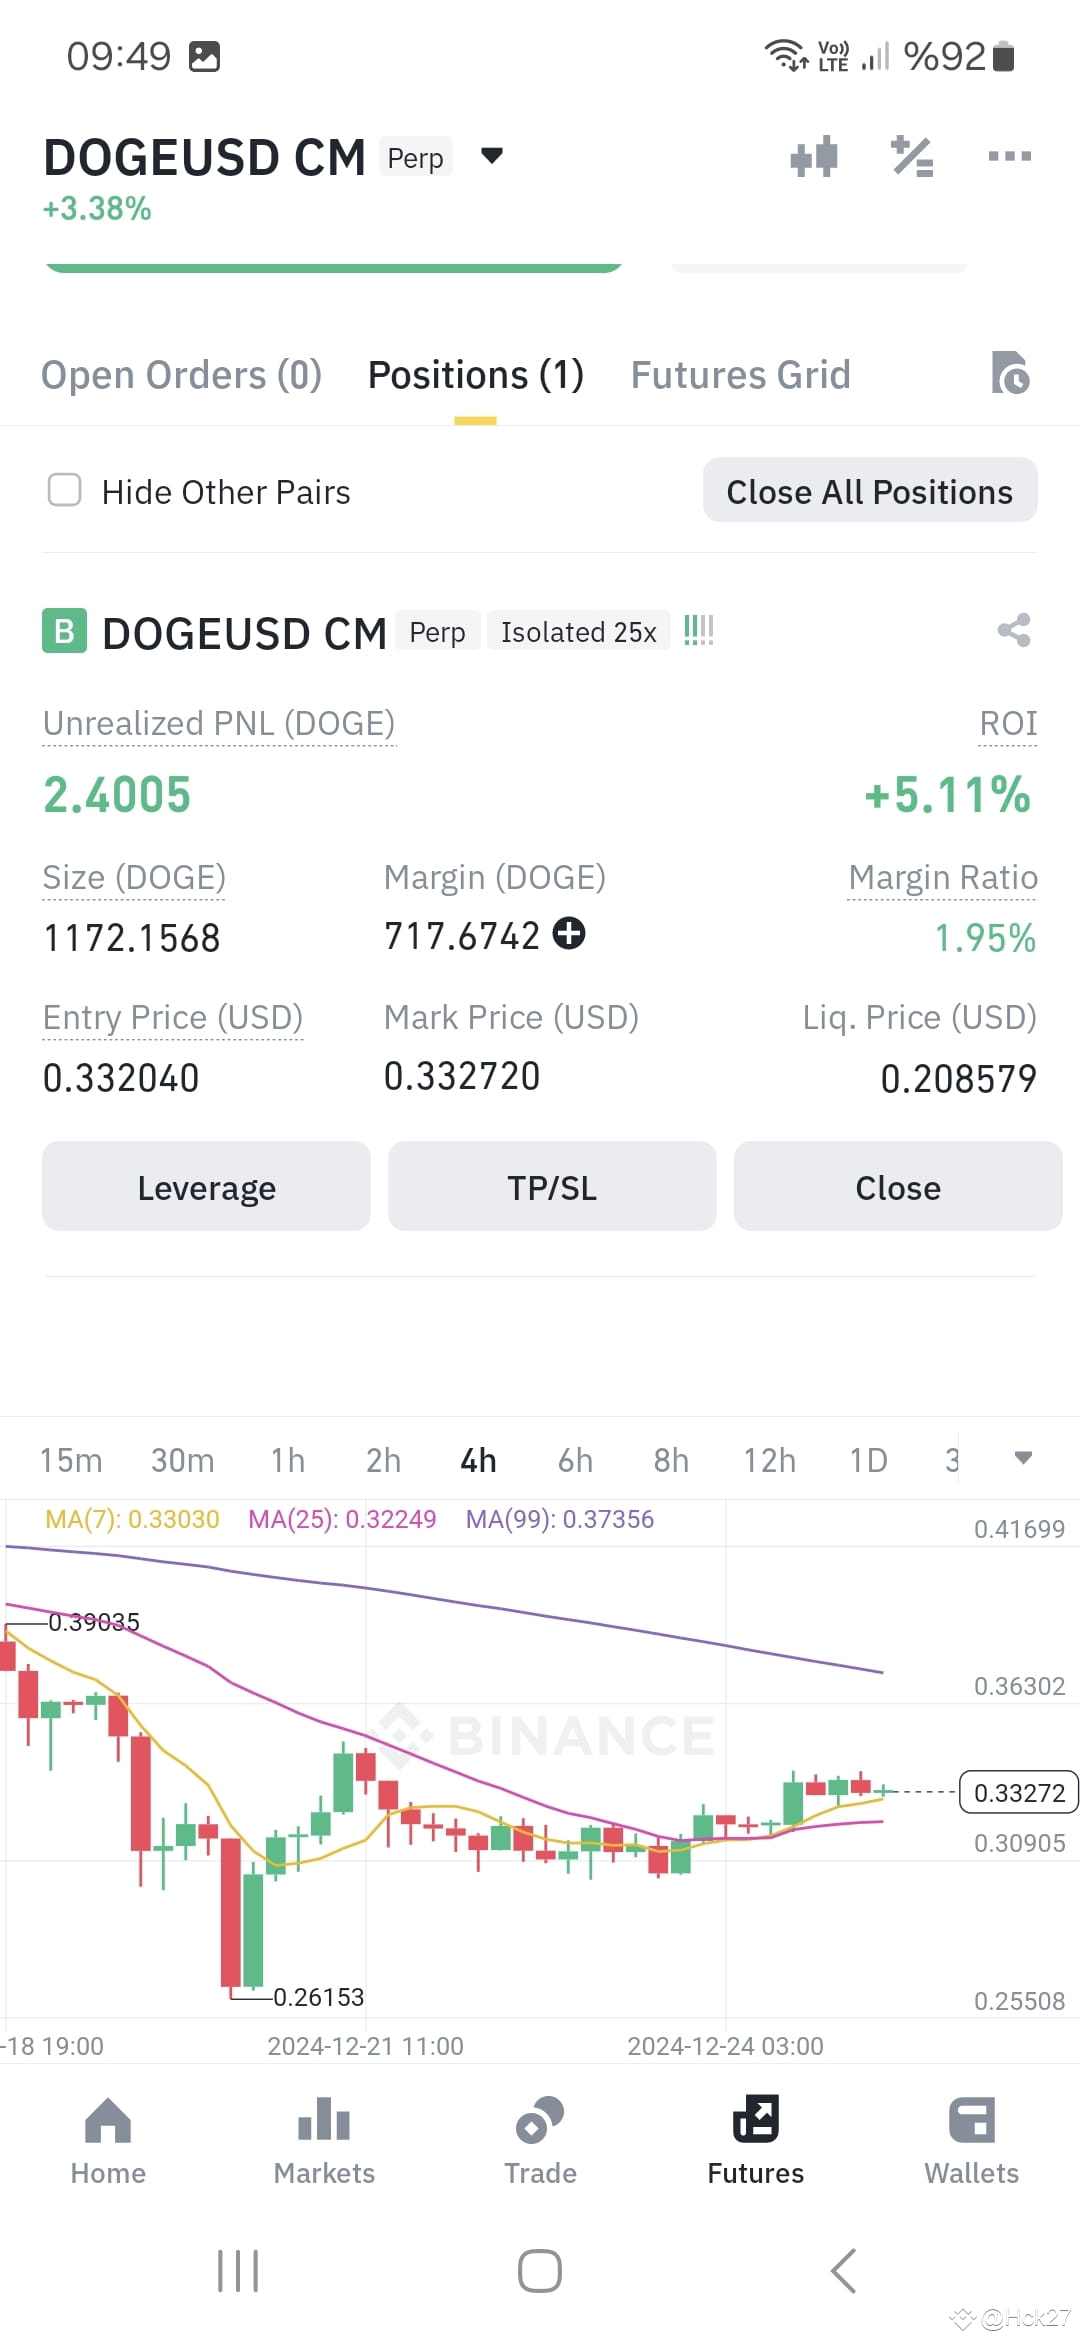Tap the Isolated 25x margin mode tag
1080x2340 pixels.
(578, 632)
